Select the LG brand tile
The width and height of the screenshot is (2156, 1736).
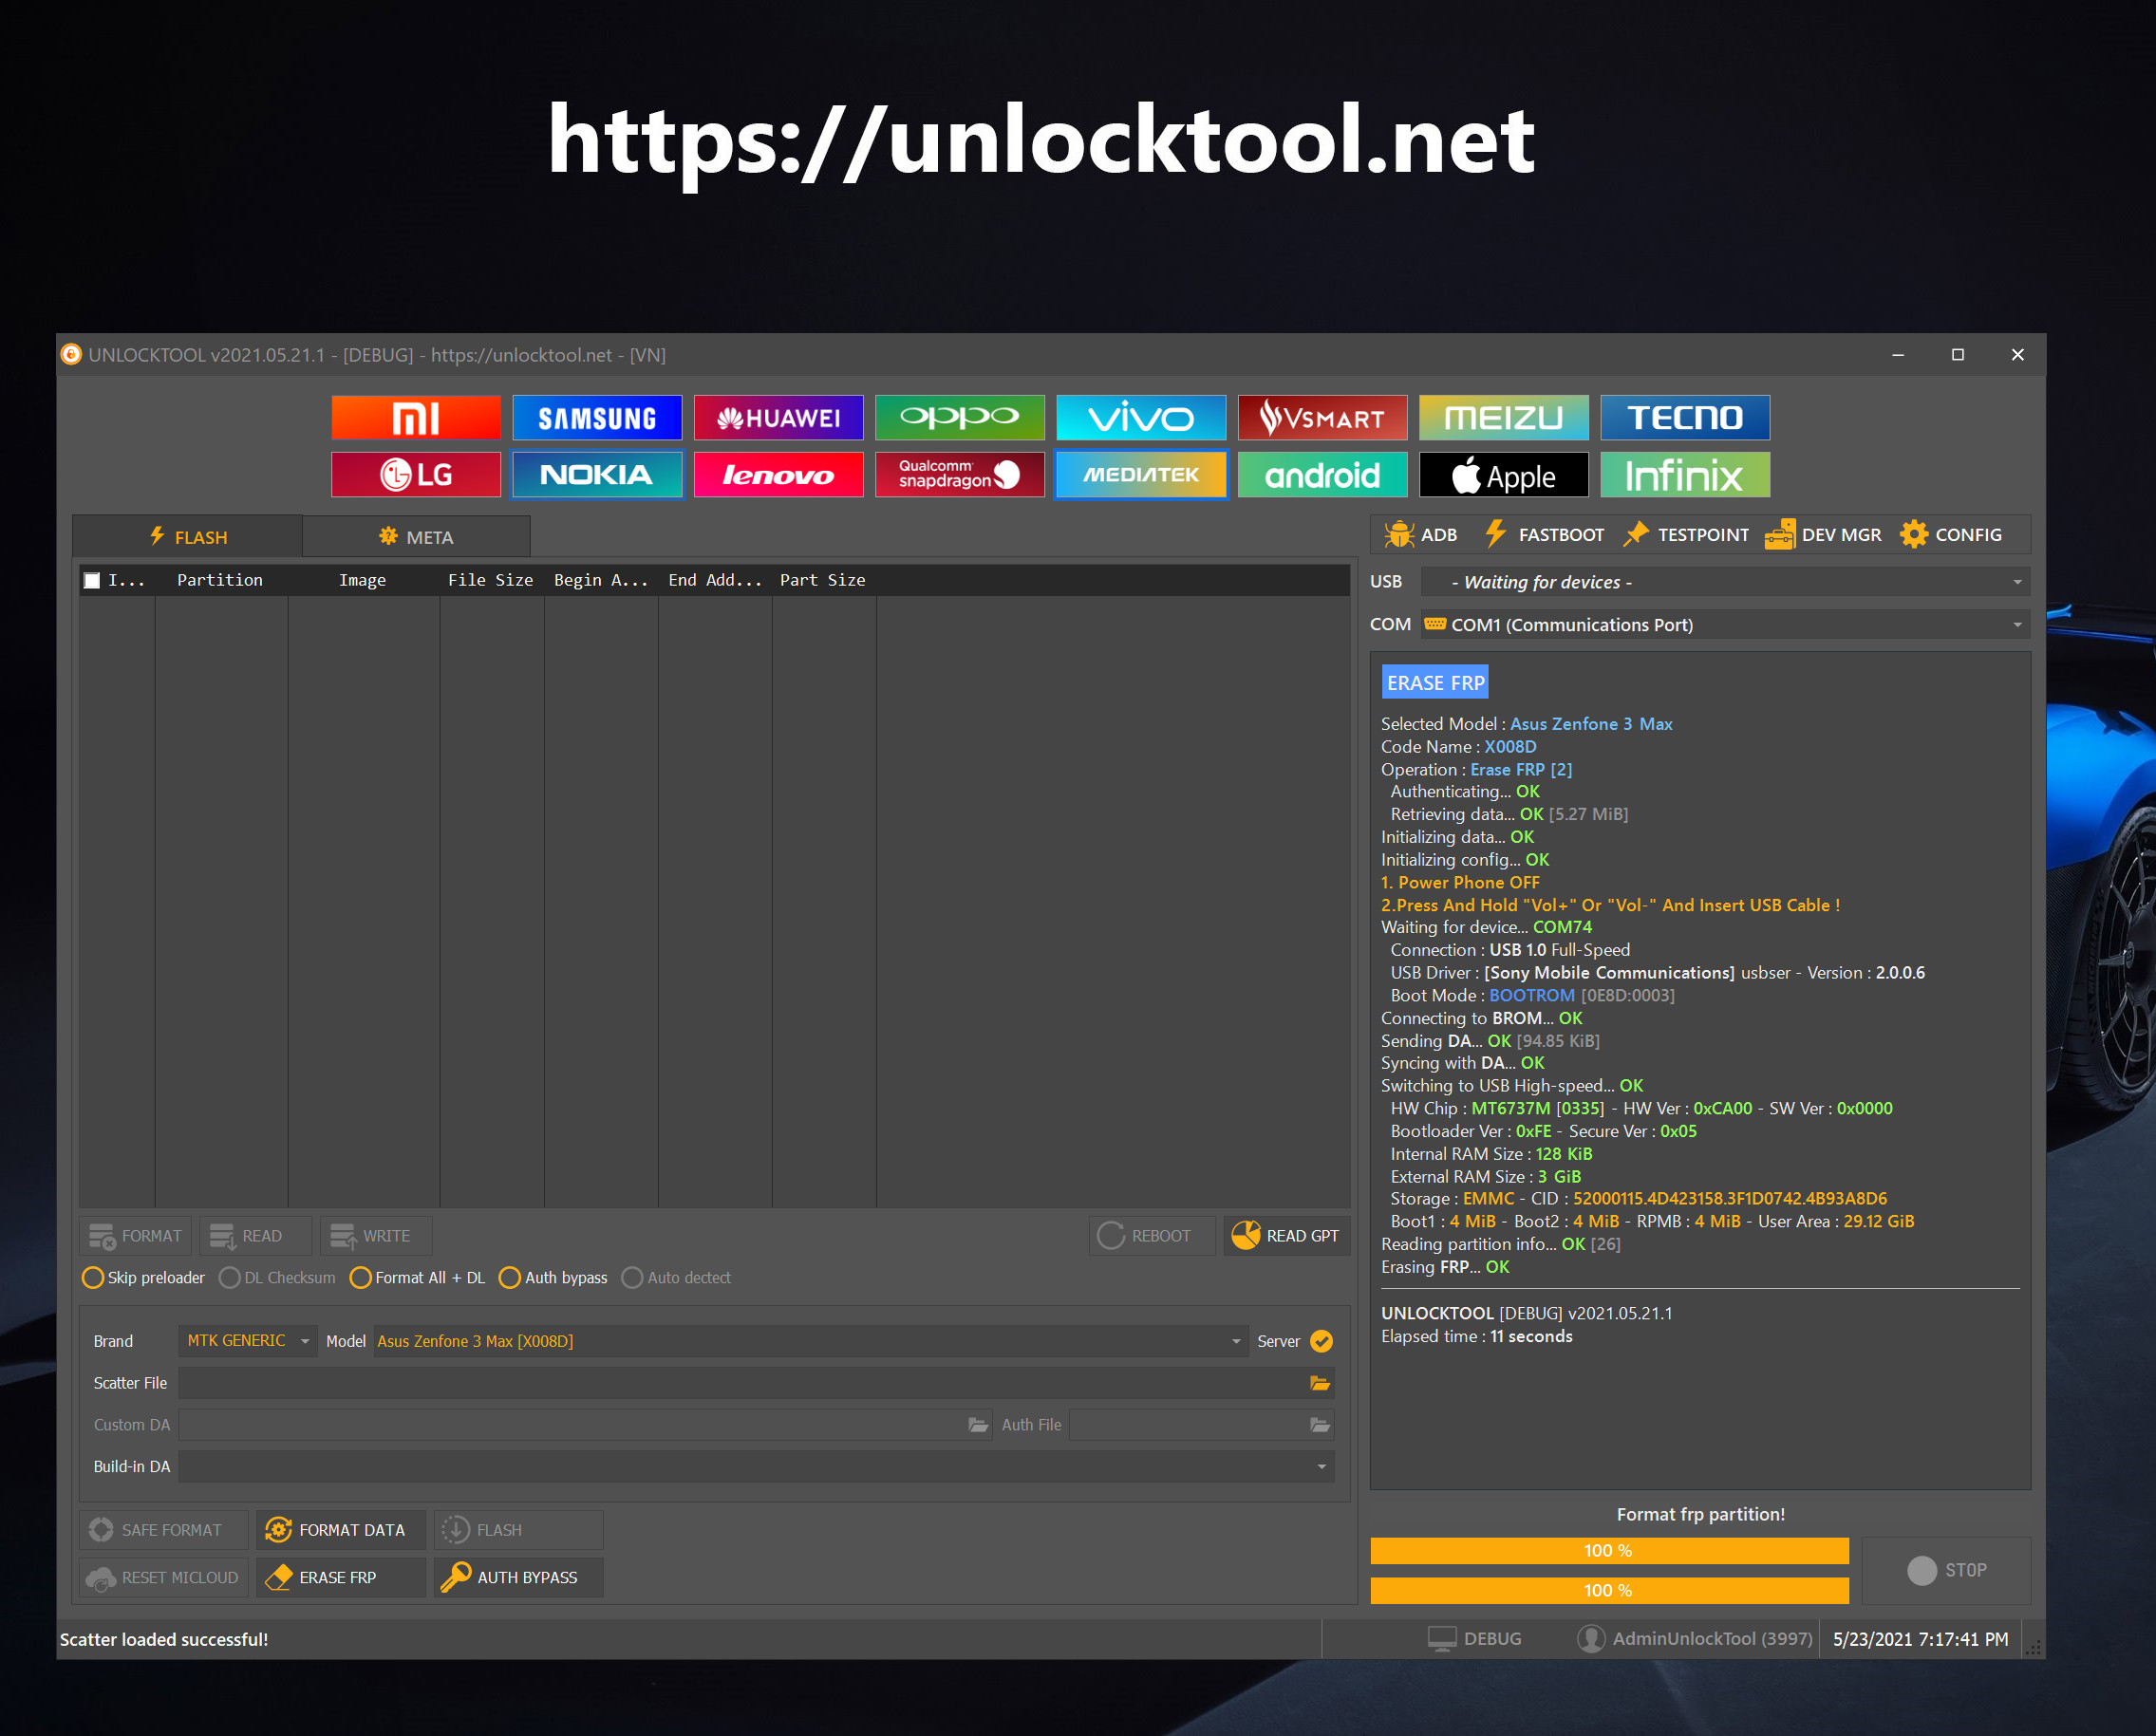(x=415, y=475)
